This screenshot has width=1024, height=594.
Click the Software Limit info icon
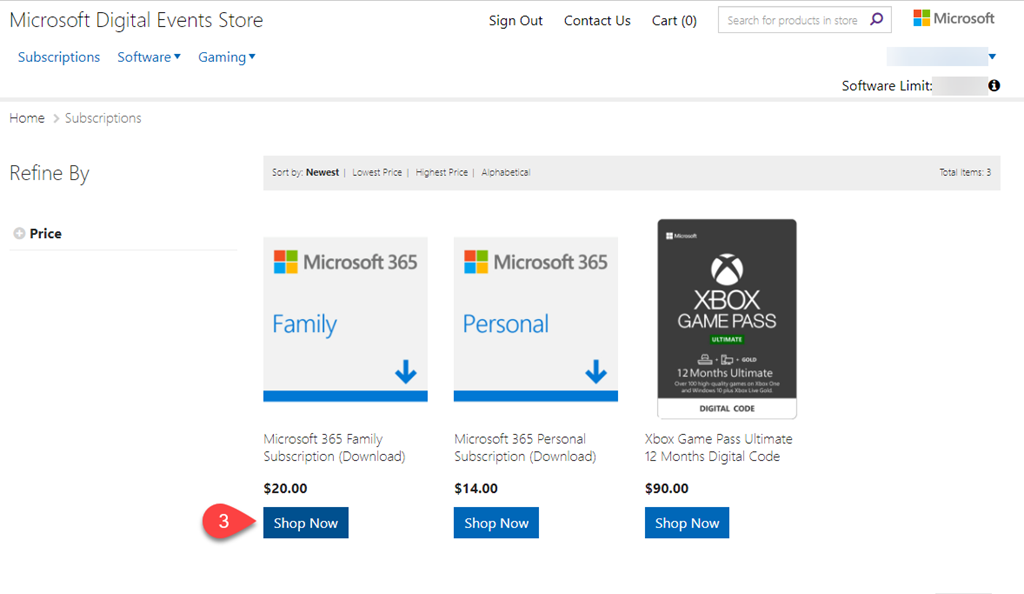click(x=994, y=86)
